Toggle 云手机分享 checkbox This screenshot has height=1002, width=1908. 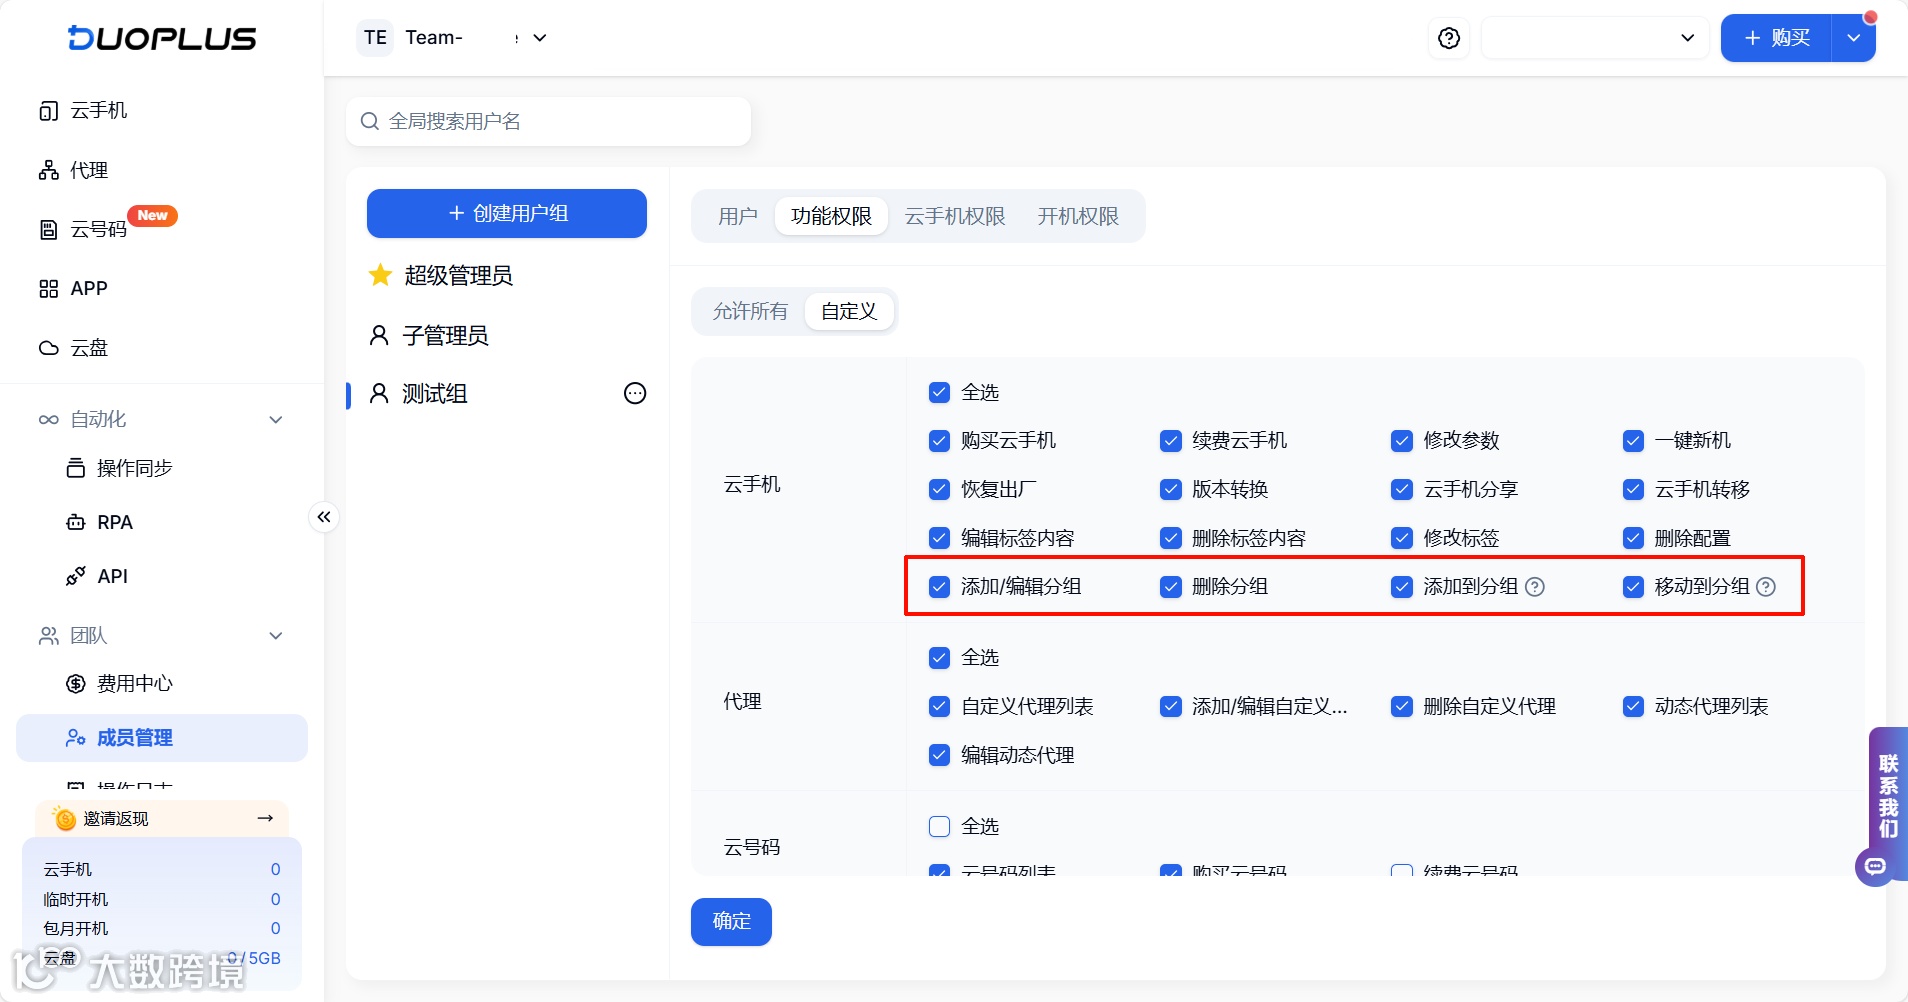pyautogui.click(x=1402, y=489)
